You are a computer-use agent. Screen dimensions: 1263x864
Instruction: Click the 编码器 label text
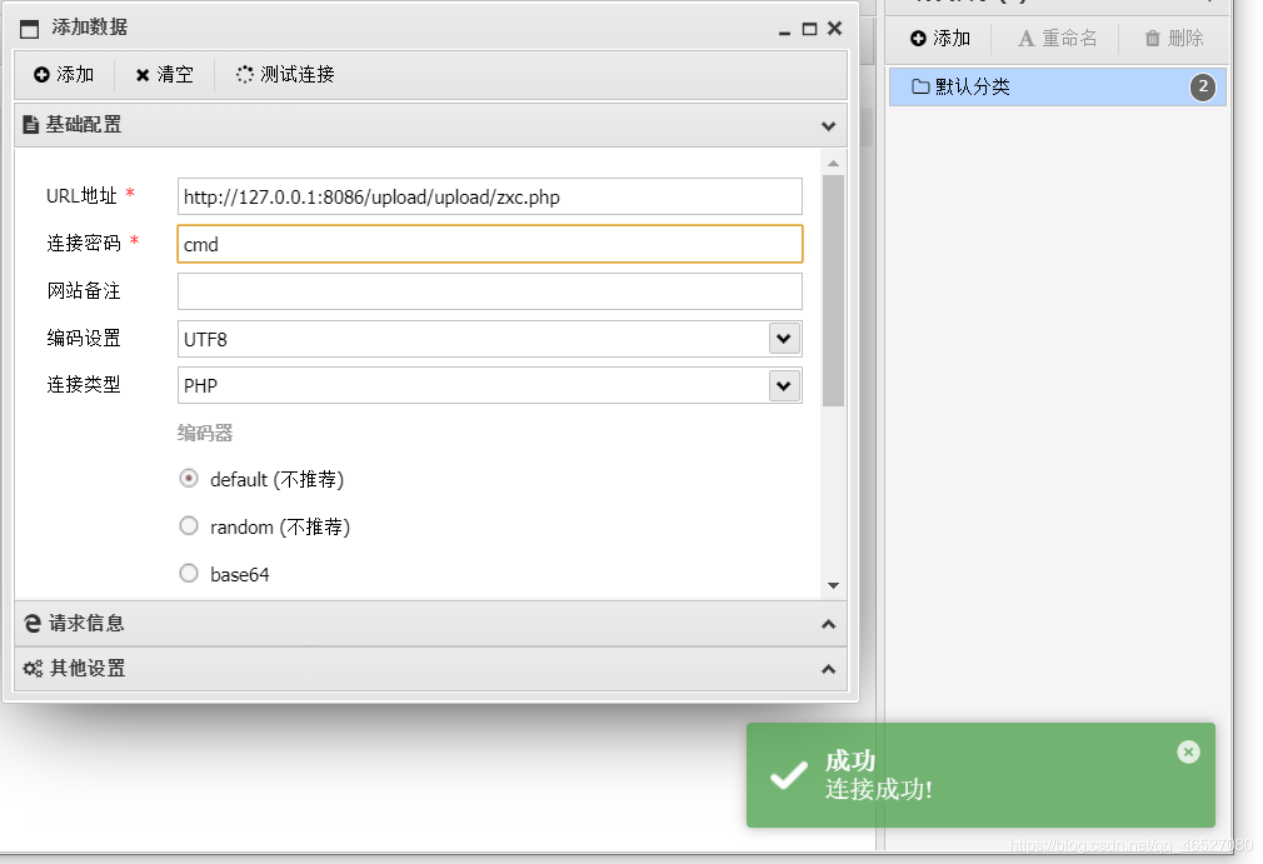(x=205, y=433)
